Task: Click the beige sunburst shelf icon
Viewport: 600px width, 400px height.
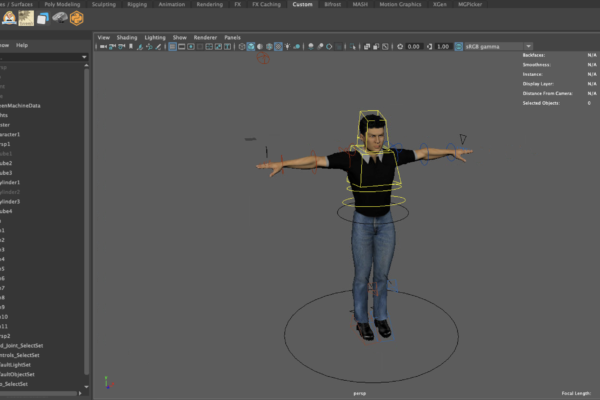Action: point(26,18)
